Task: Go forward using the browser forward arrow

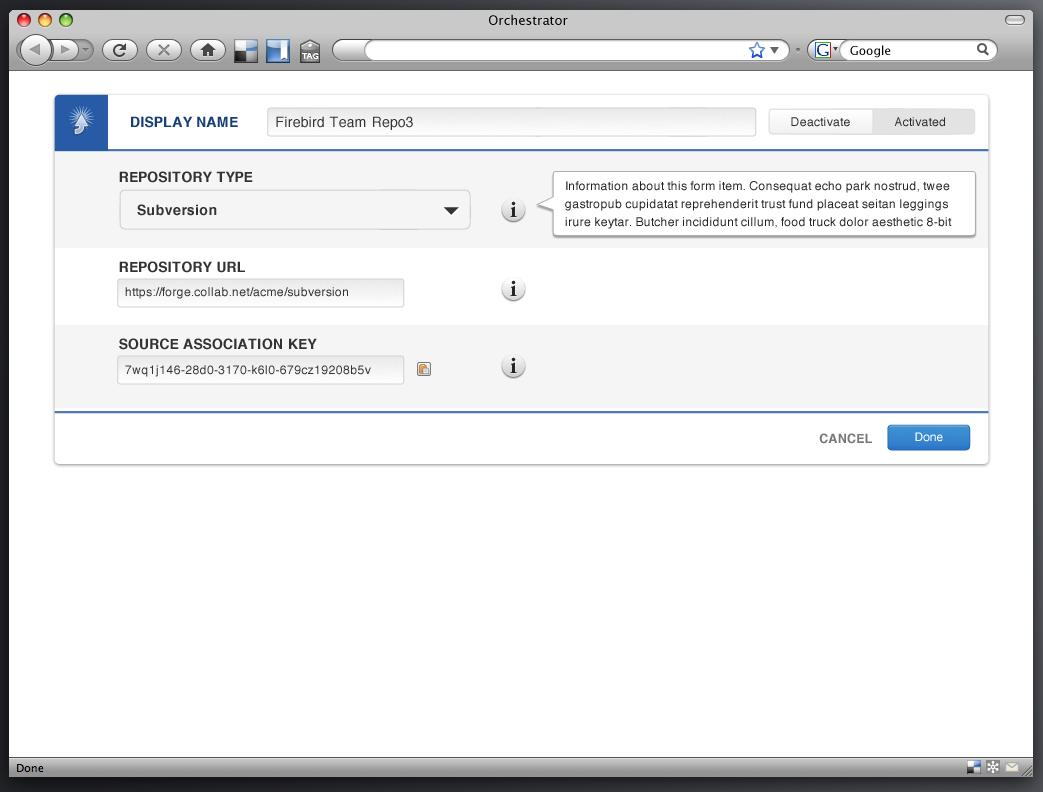Action: 65,49
